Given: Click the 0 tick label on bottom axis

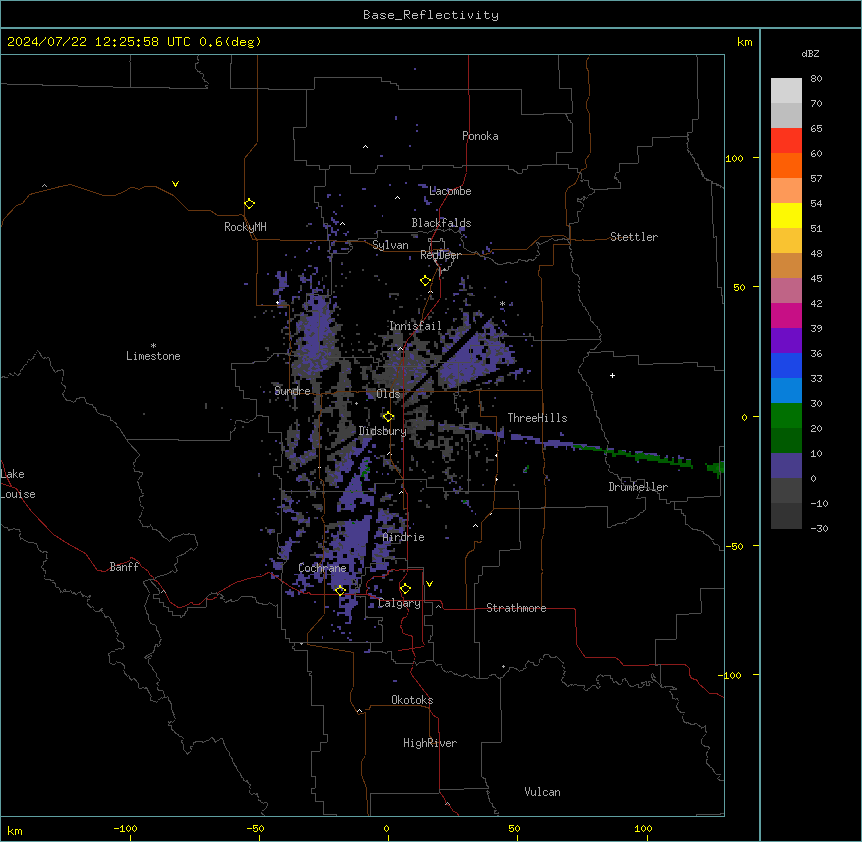Looking at the screenshot, I should point(386,829).
